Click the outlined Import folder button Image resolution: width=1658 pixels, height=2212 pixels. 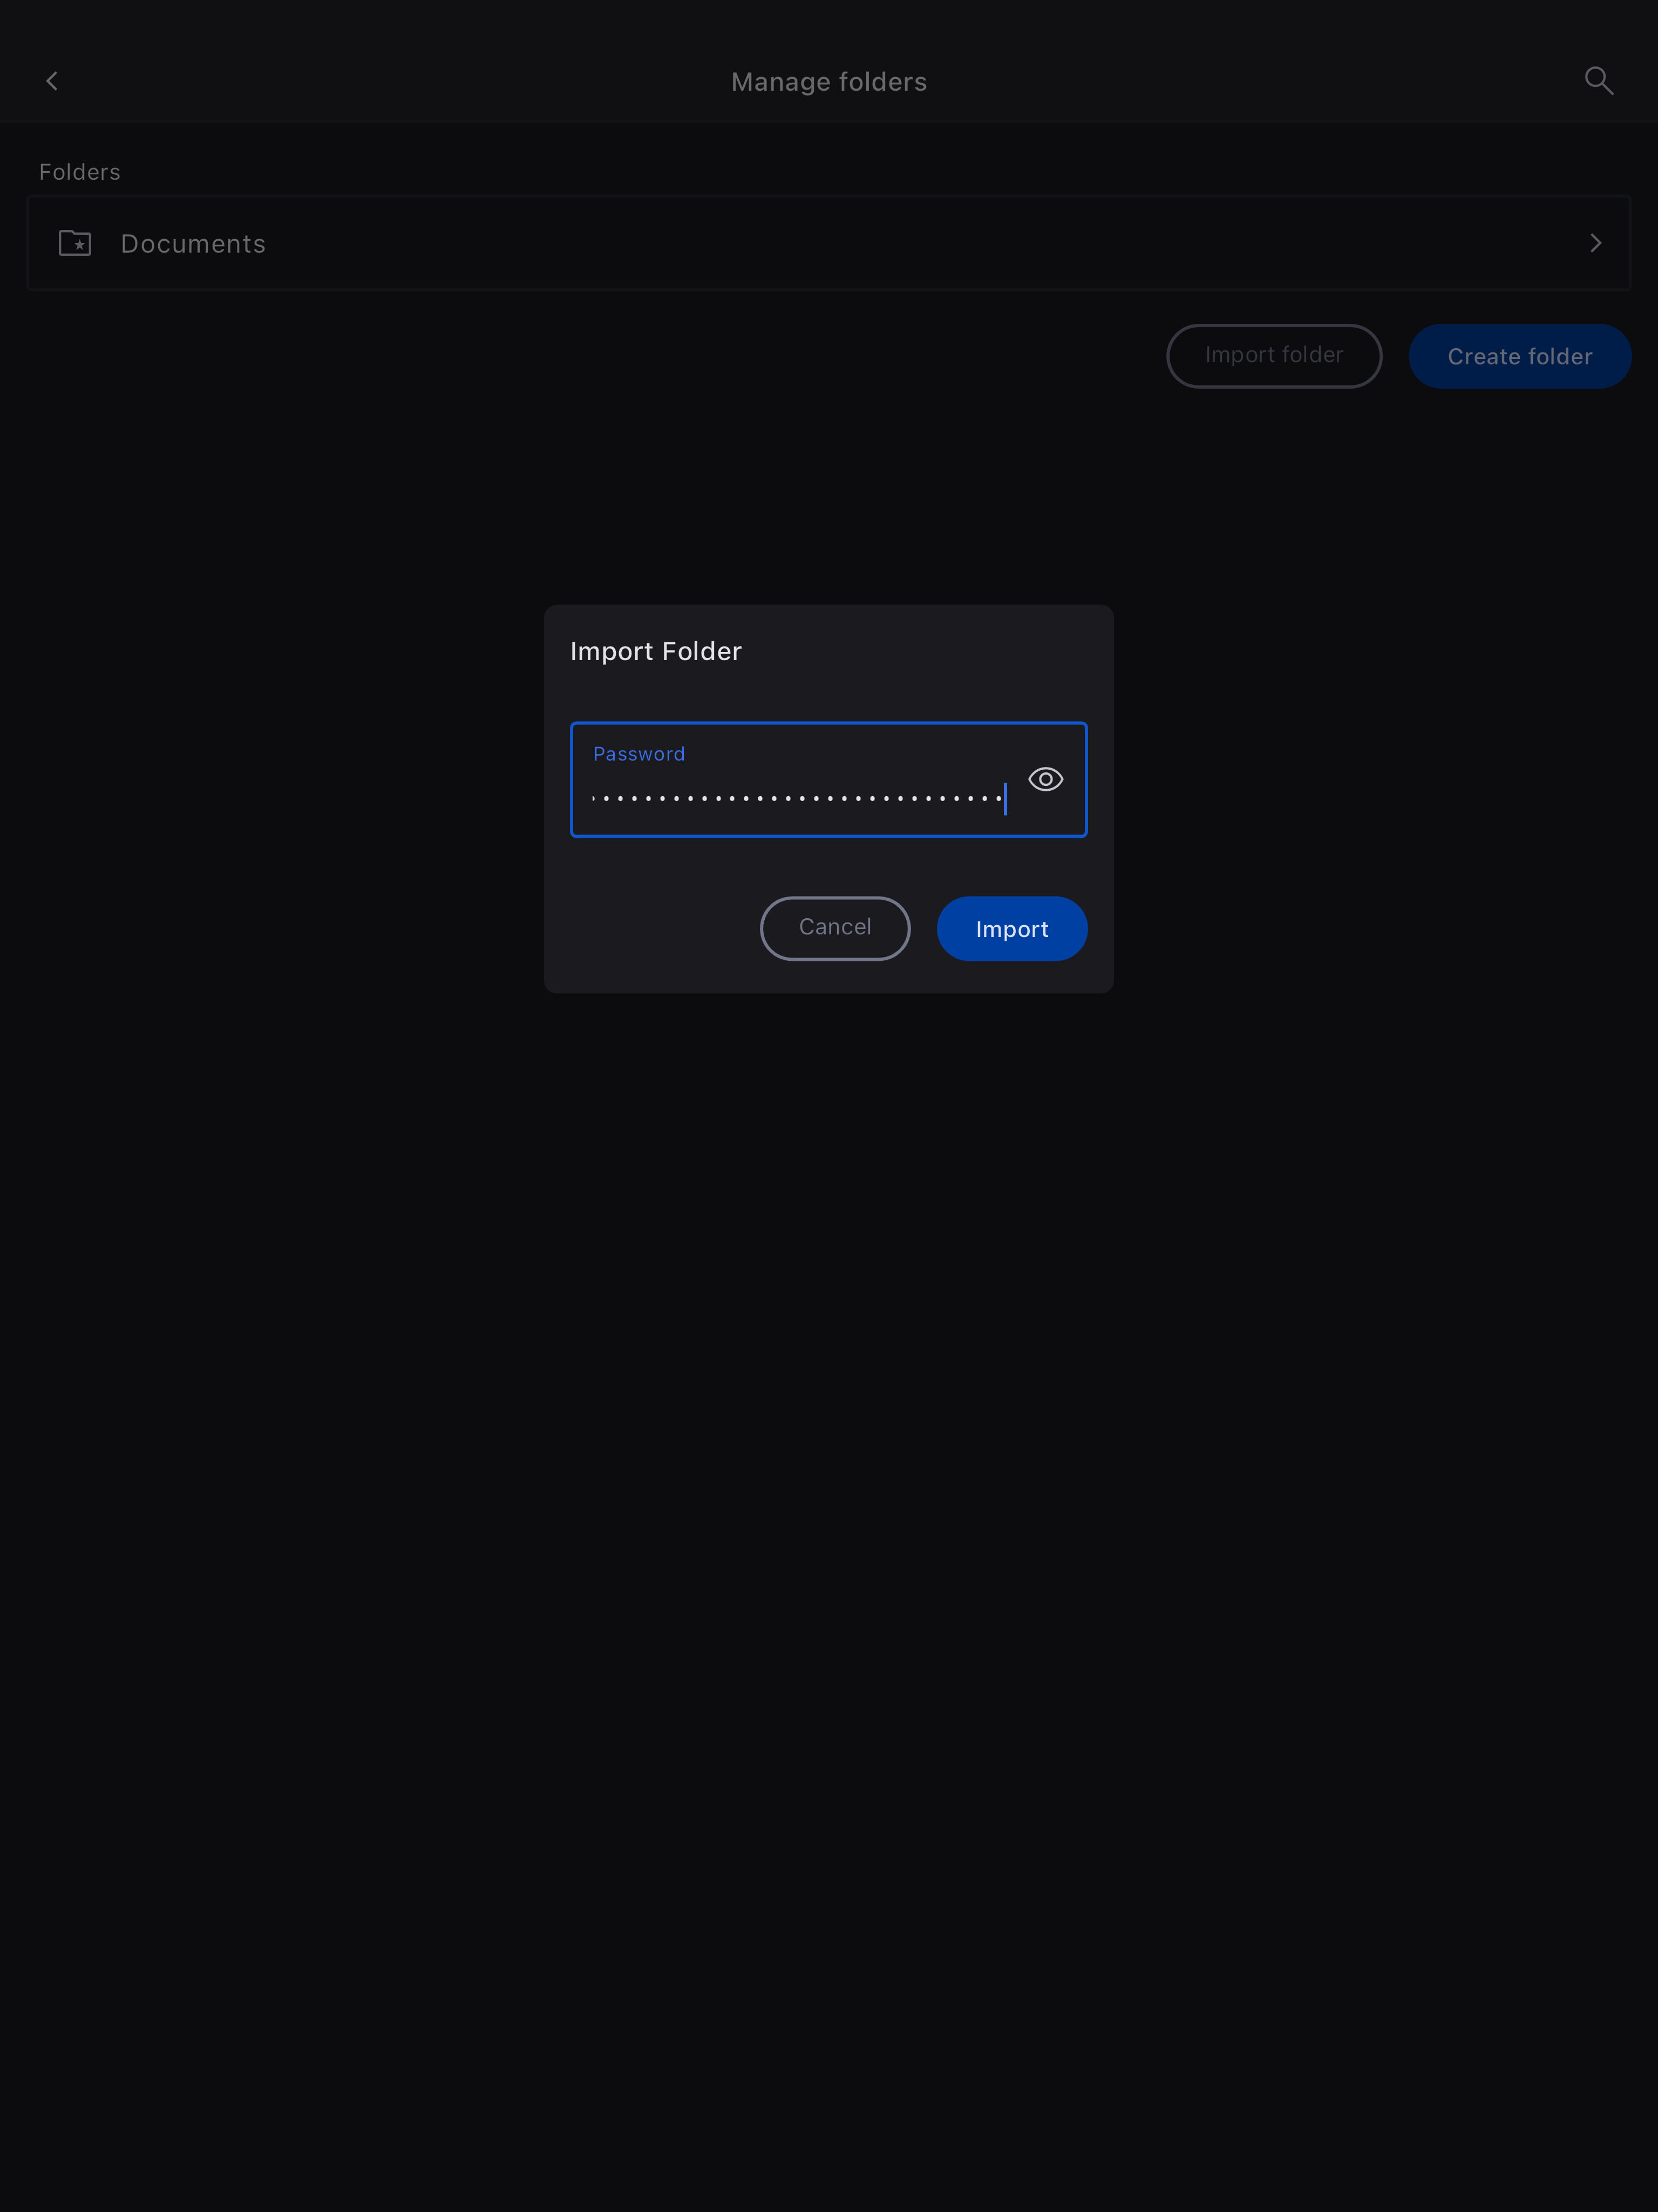click(1273, 356)
